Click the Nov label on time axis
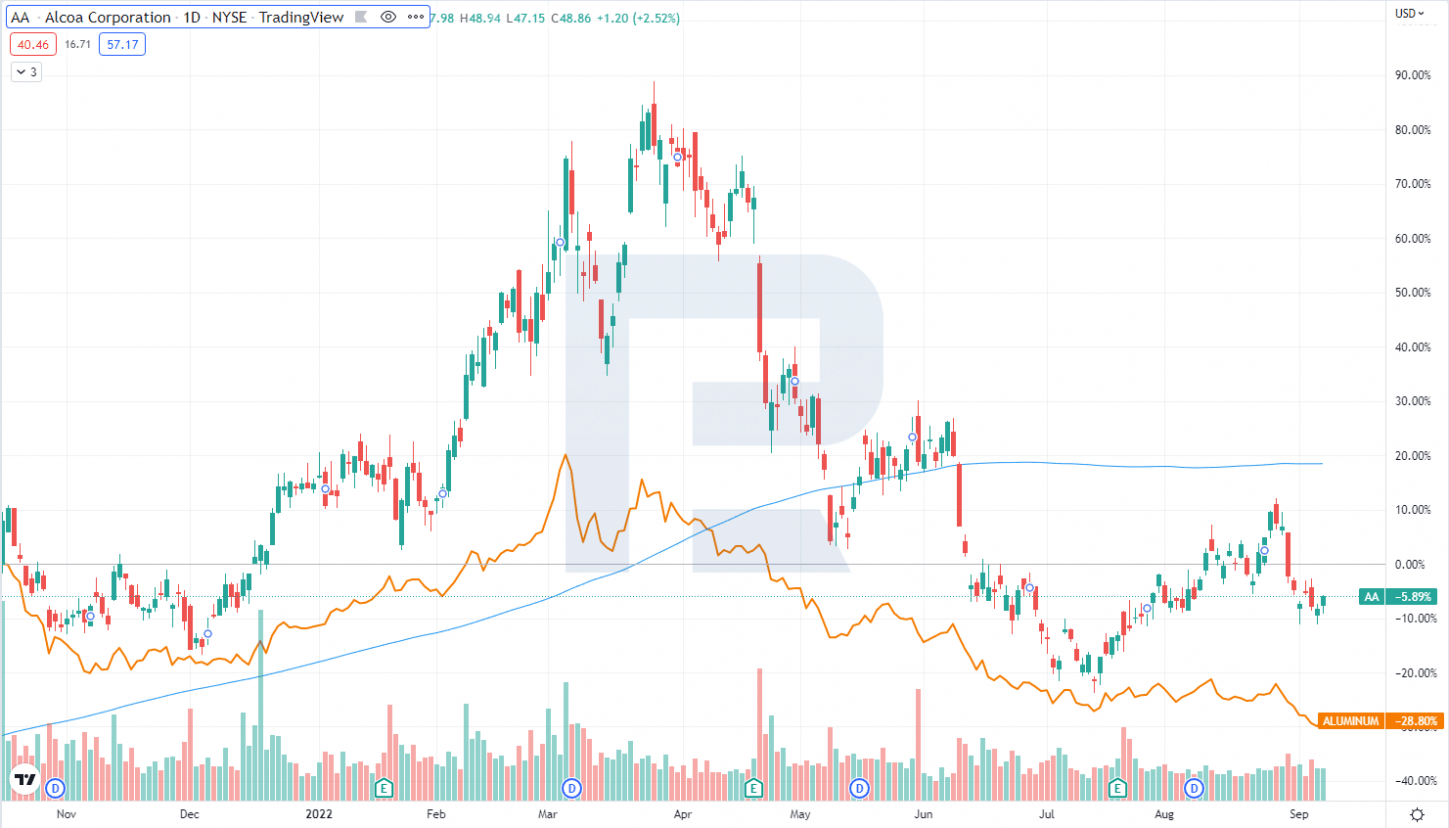This screenshot has width=1449, height=828. point(66,814)
